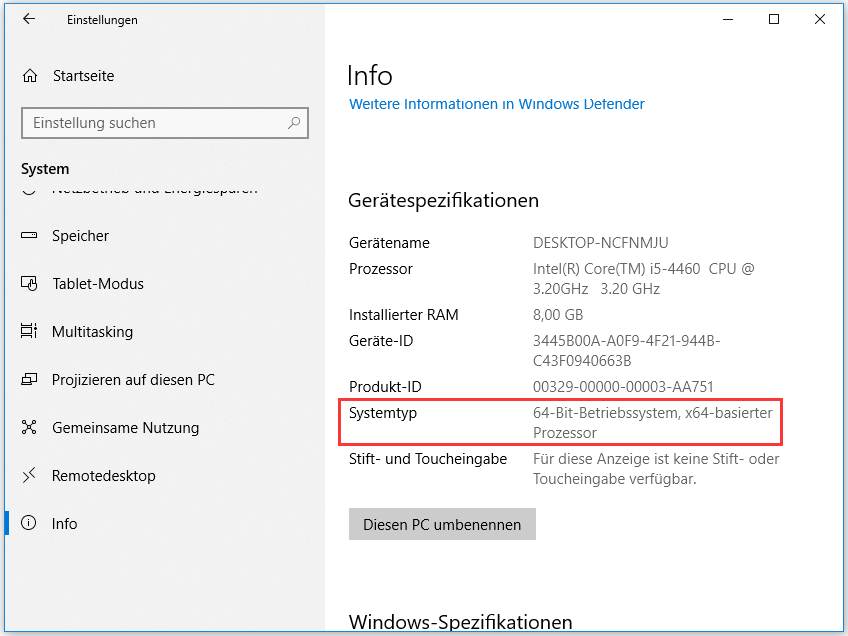Select the Gemeinsame Nutzung sharing icon
The width and height of the screenshot is (848, 636).
coord(30,427)
